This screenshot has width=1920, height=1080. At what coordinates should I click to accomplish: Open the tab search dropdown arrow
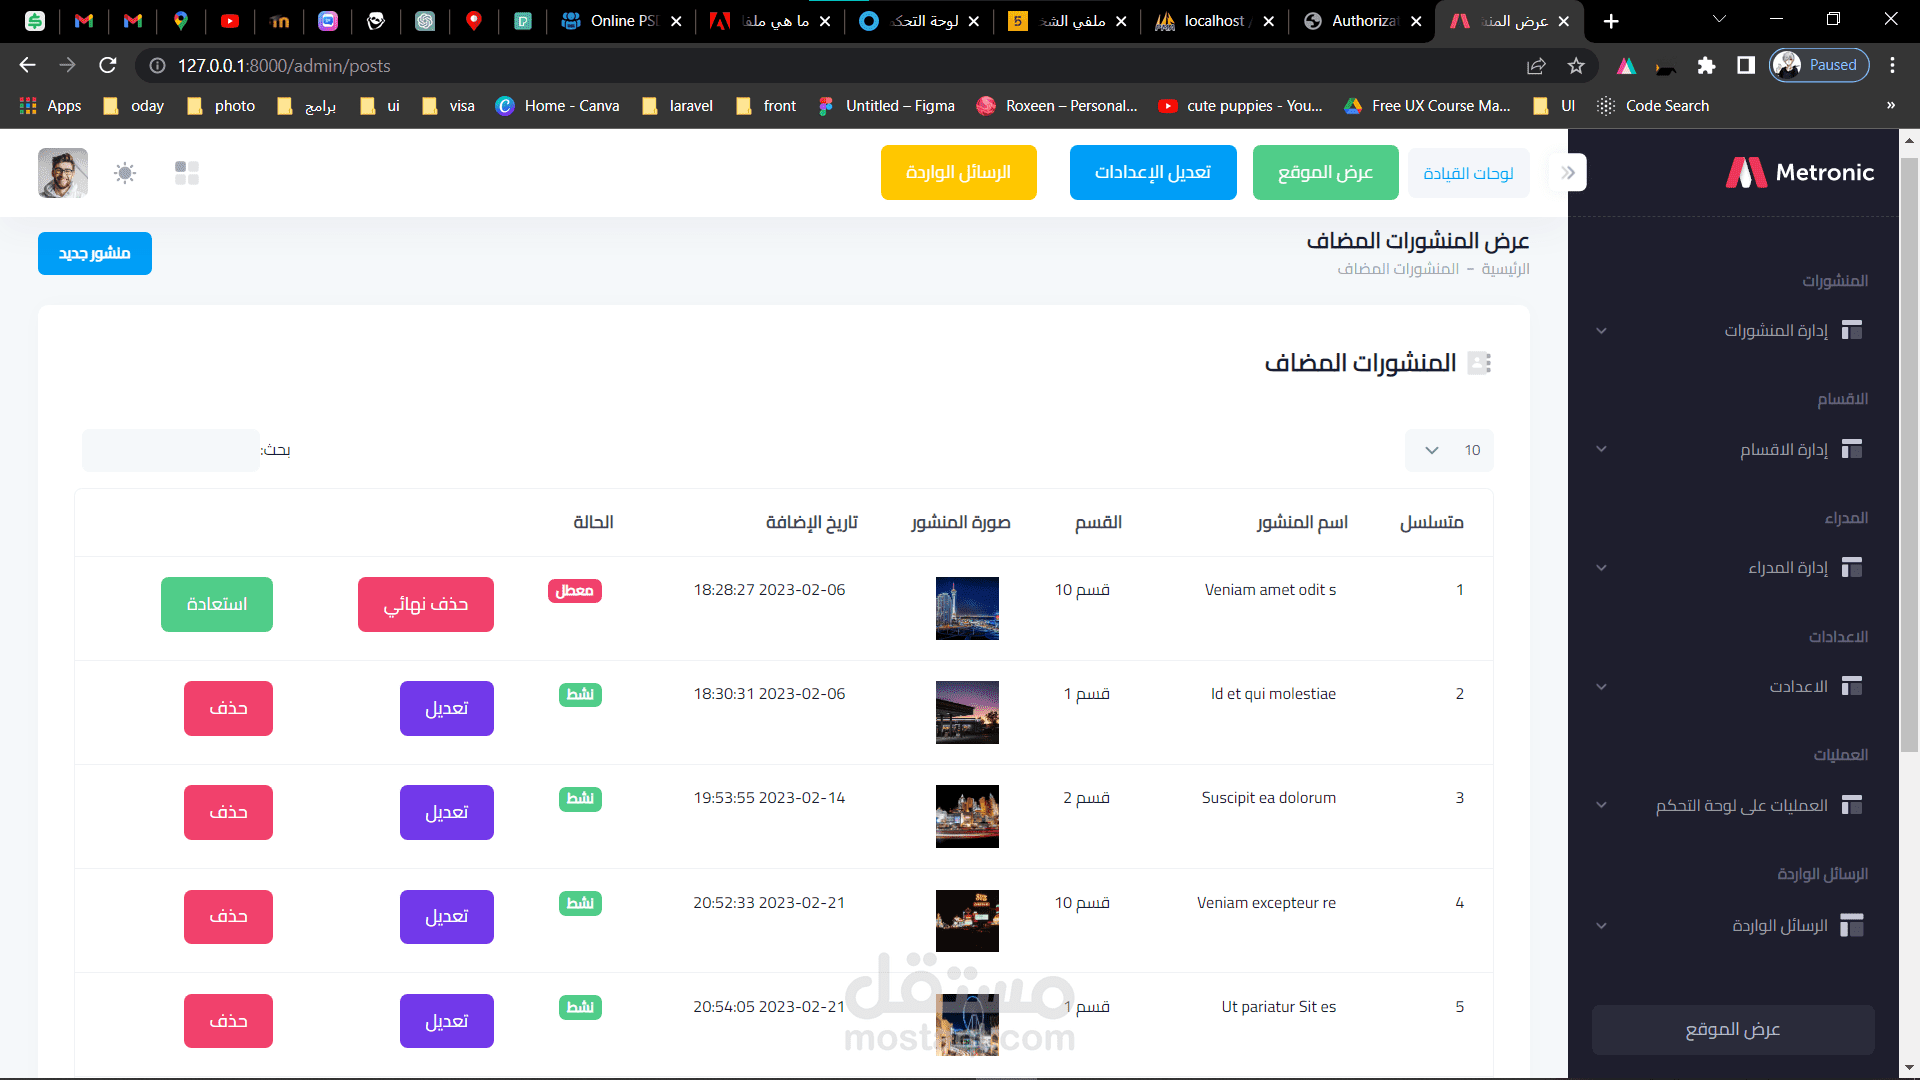click(x=1718, y=21)
